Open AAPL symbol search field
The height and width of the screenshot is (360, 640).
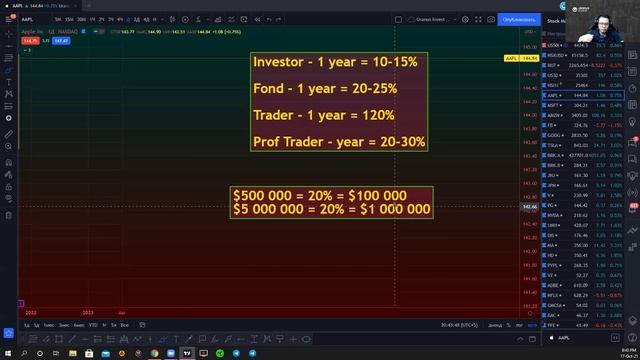tap(27, 20)
